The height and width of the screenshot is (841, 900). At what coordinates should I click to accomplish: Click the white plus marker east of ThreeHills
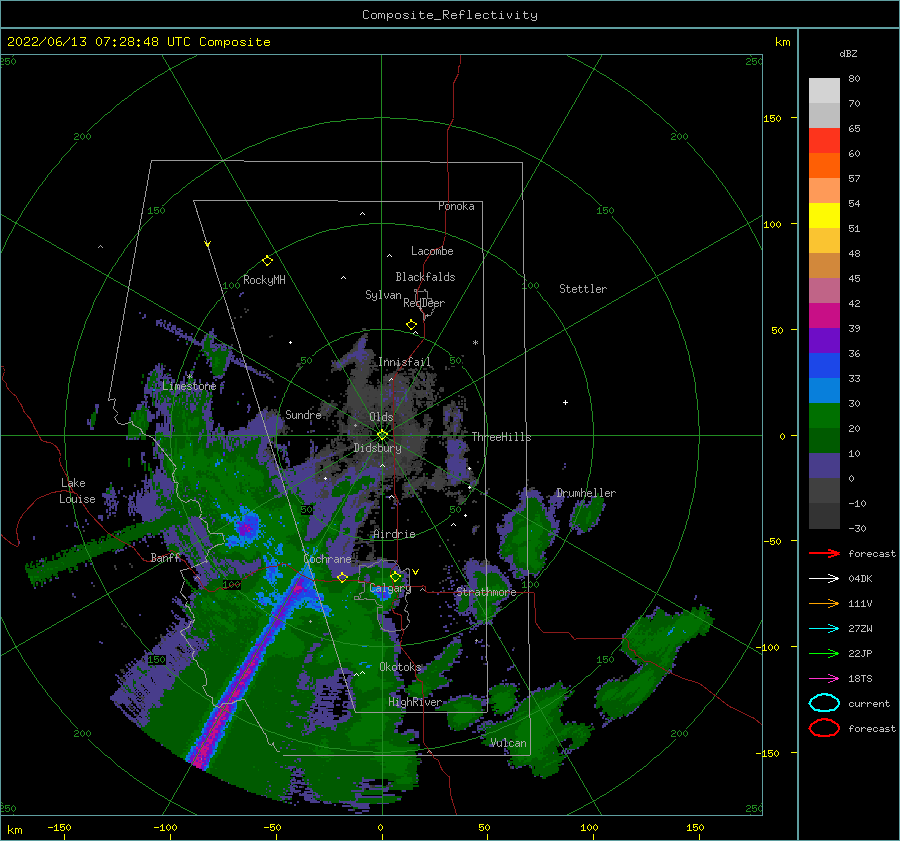tap(565, 402)
